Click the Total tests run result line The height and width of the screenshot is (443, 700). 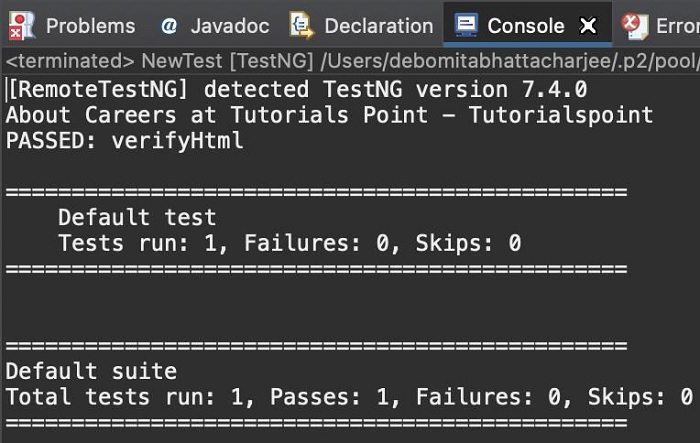[x=349, y=397]
